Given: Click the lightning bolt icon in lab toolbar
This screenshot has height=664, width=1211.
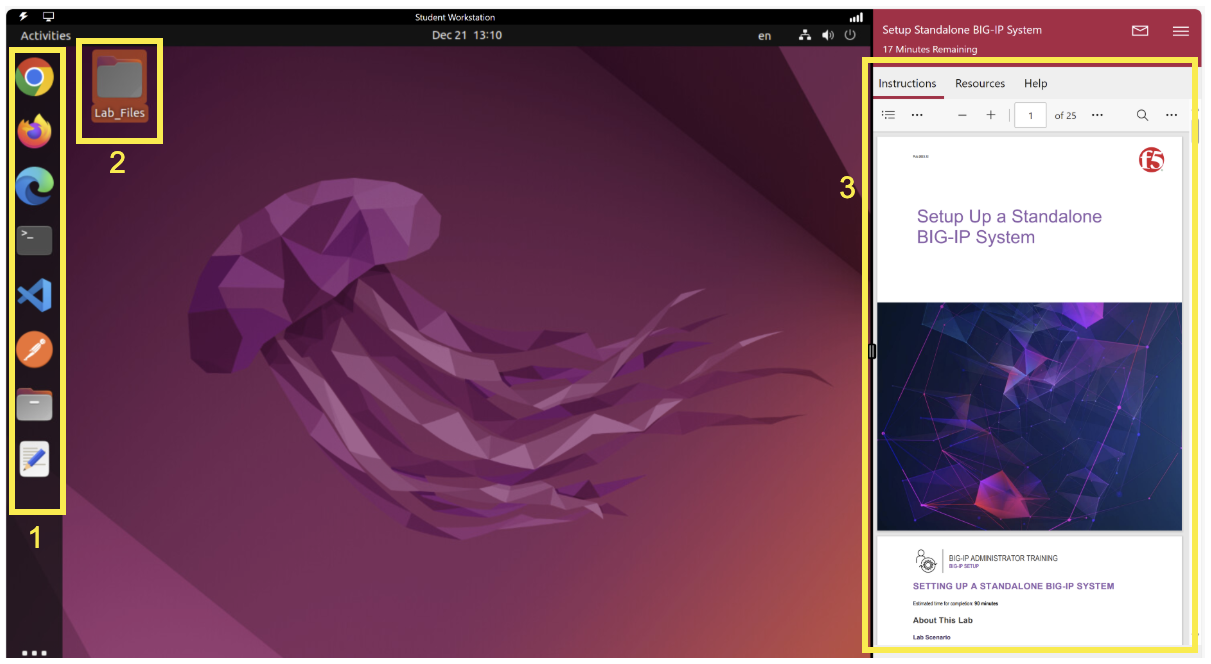Looking at the screenshot, I should [24, 17].
